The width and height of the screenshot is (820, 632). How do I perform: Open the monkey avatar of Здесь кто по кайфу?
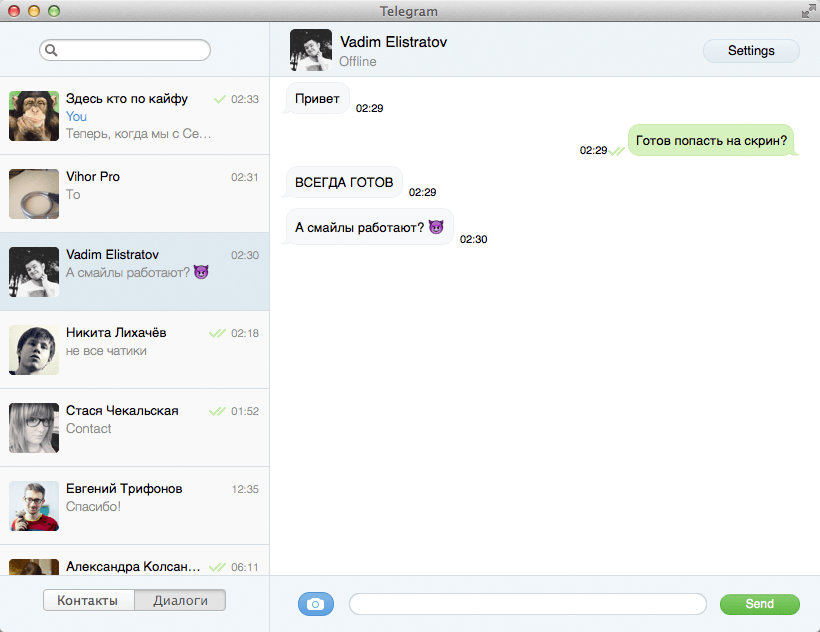coord(34,116)
